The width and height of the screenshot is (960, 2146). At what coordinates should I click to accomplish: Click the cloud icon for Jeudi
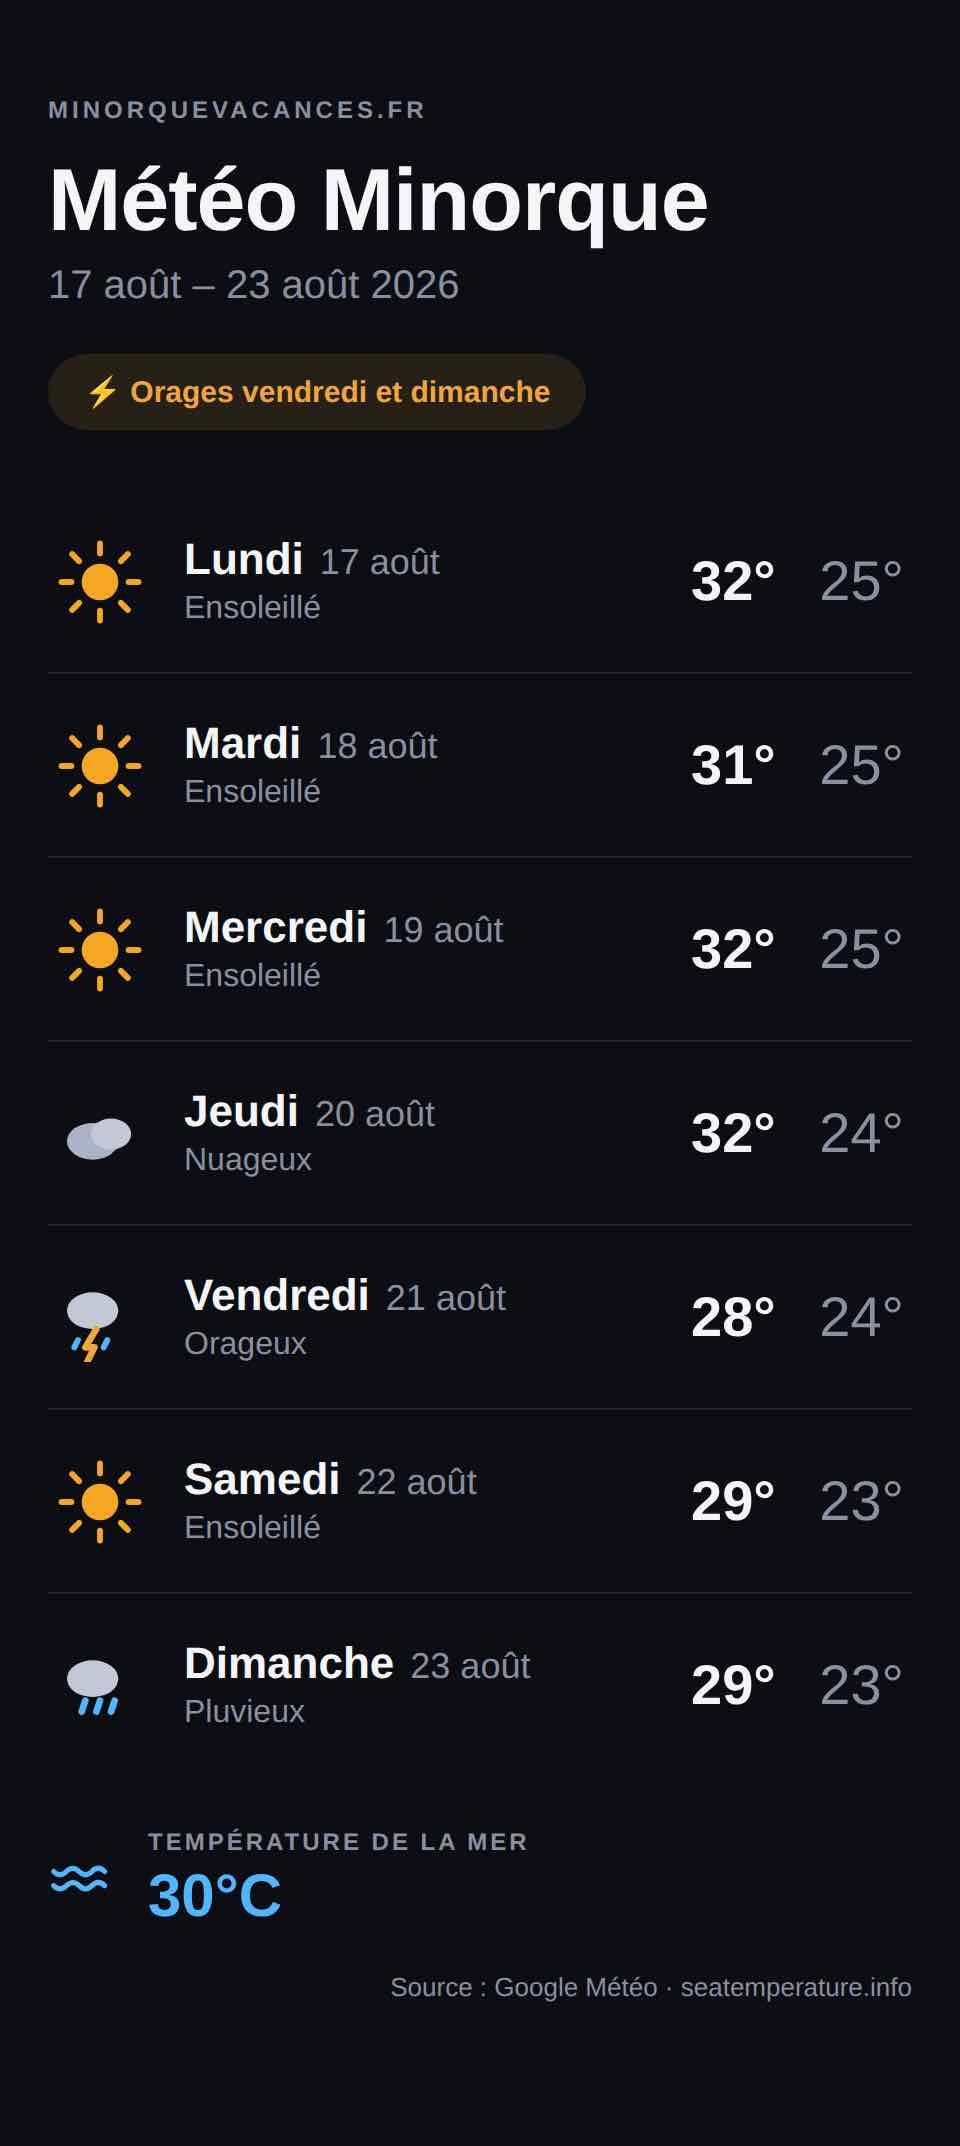[x=99, y=1138]
